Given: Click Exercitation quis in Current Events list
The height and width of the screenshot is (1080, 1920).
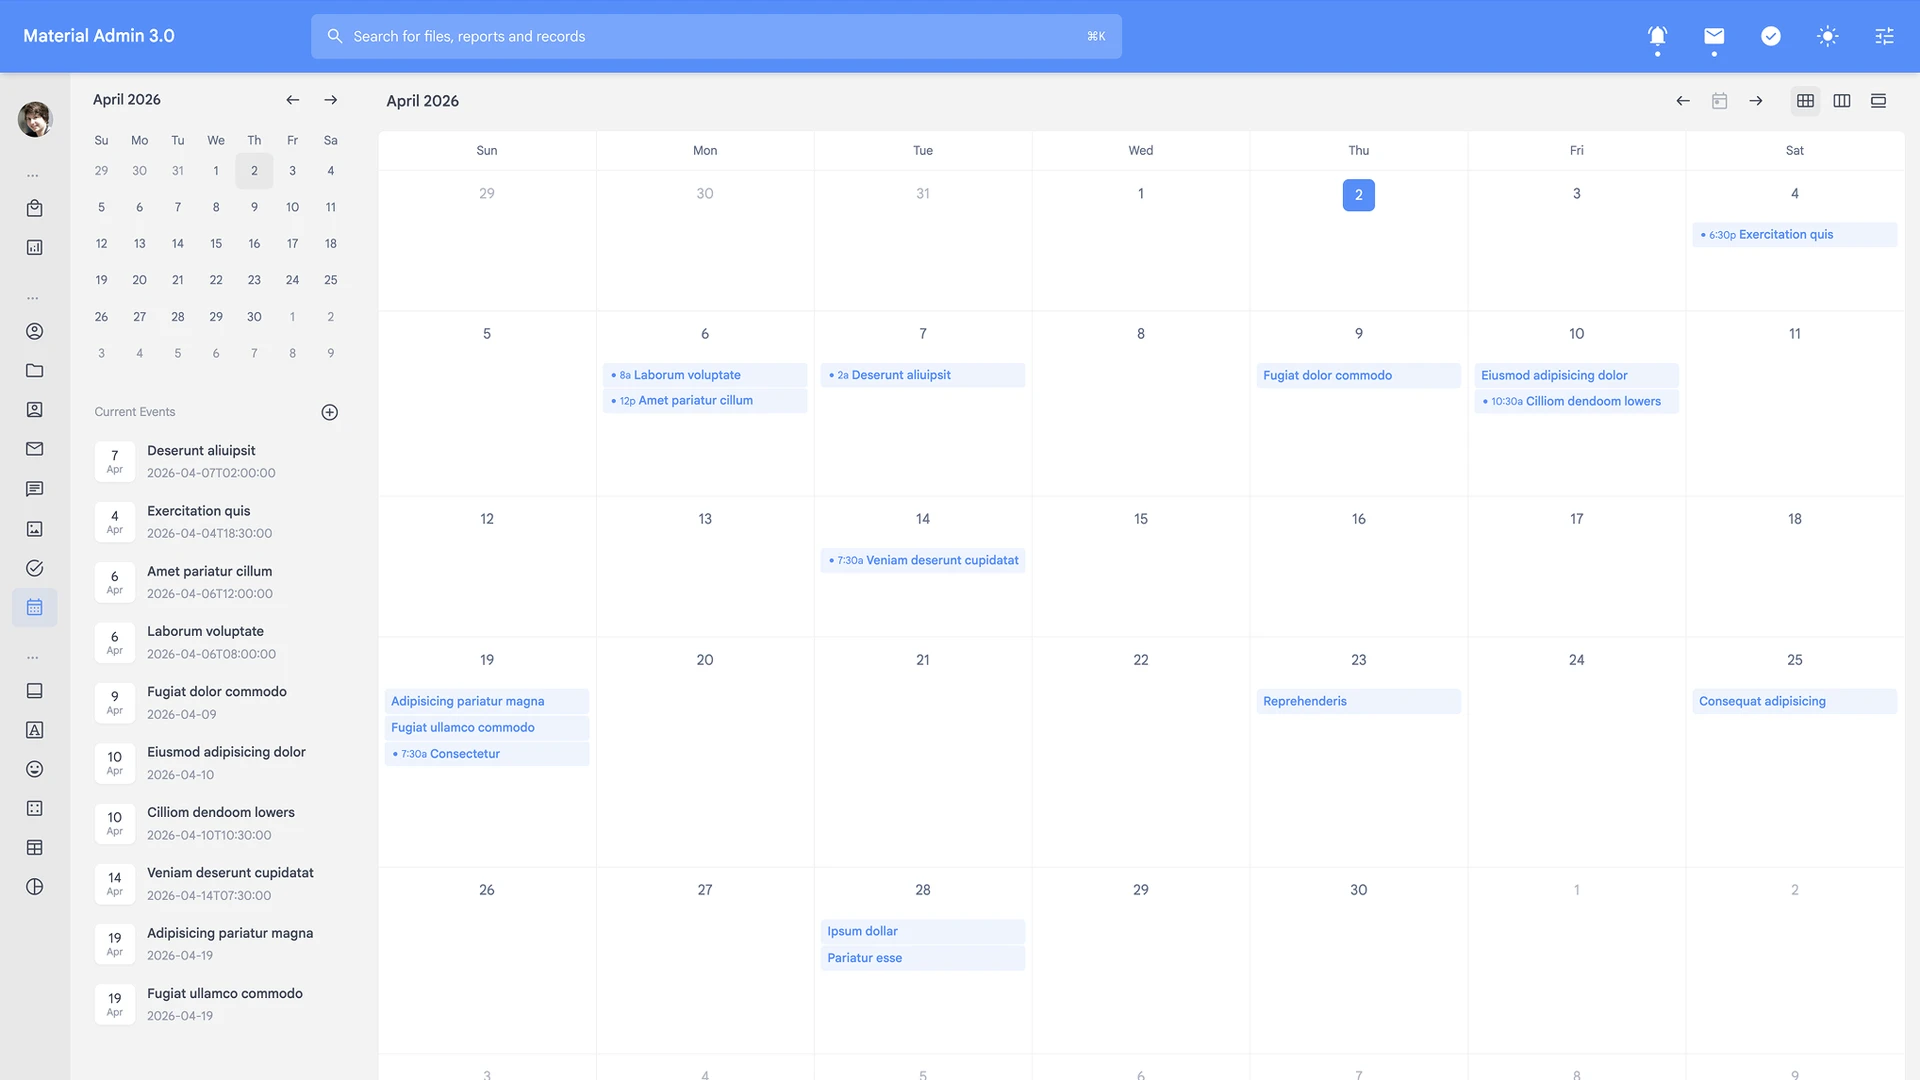Looking at the screenshot, I should coord(198,511).
